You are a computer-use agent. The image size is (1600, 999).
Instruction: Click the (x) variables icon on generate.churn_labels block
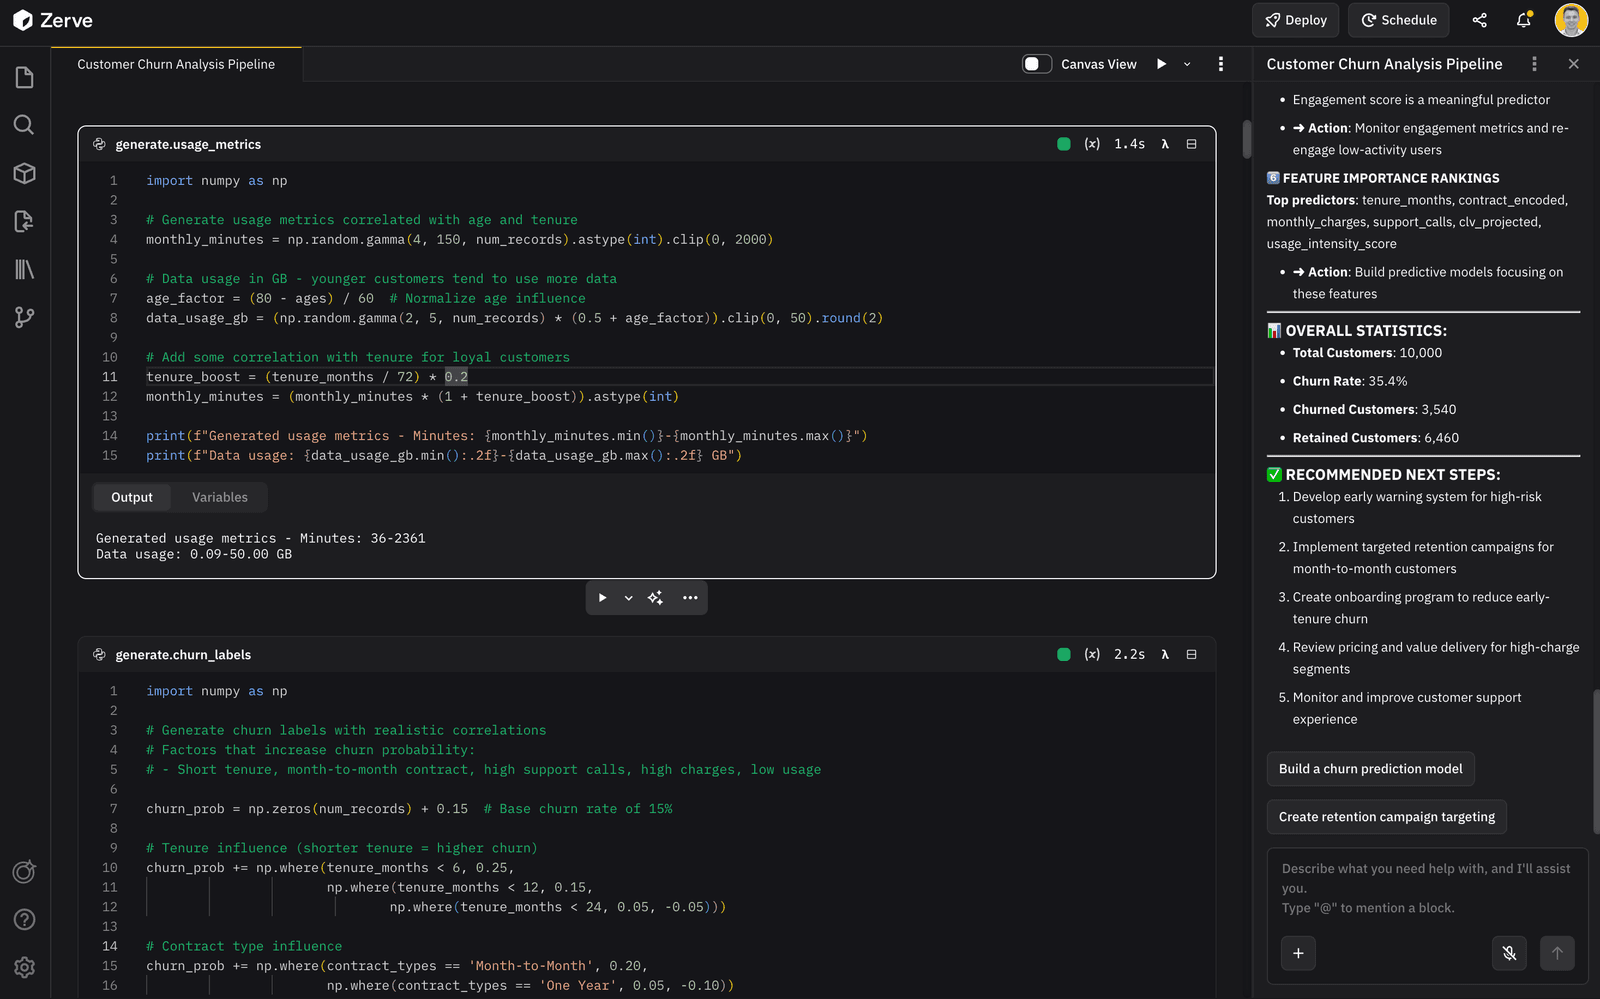(1091, 654)
